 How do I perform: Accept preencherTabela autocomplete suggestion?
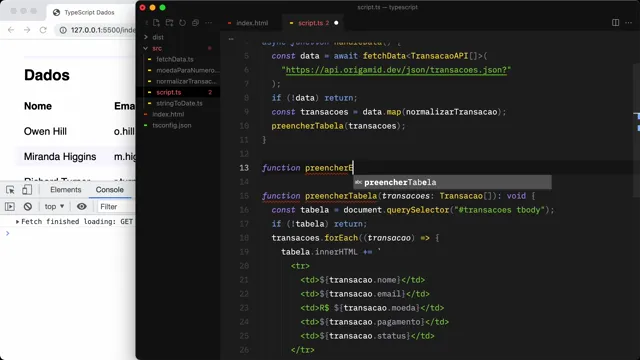[x=452, y=182]
